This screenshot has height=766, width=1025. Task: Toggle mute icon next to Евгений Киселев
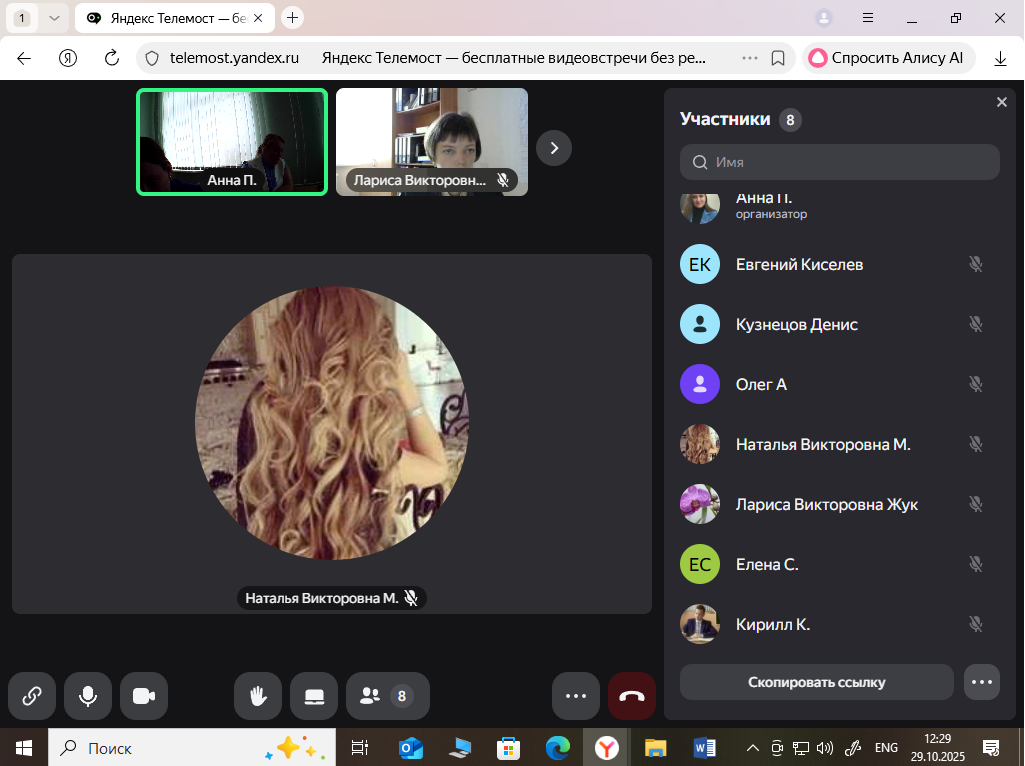point(976,264)
